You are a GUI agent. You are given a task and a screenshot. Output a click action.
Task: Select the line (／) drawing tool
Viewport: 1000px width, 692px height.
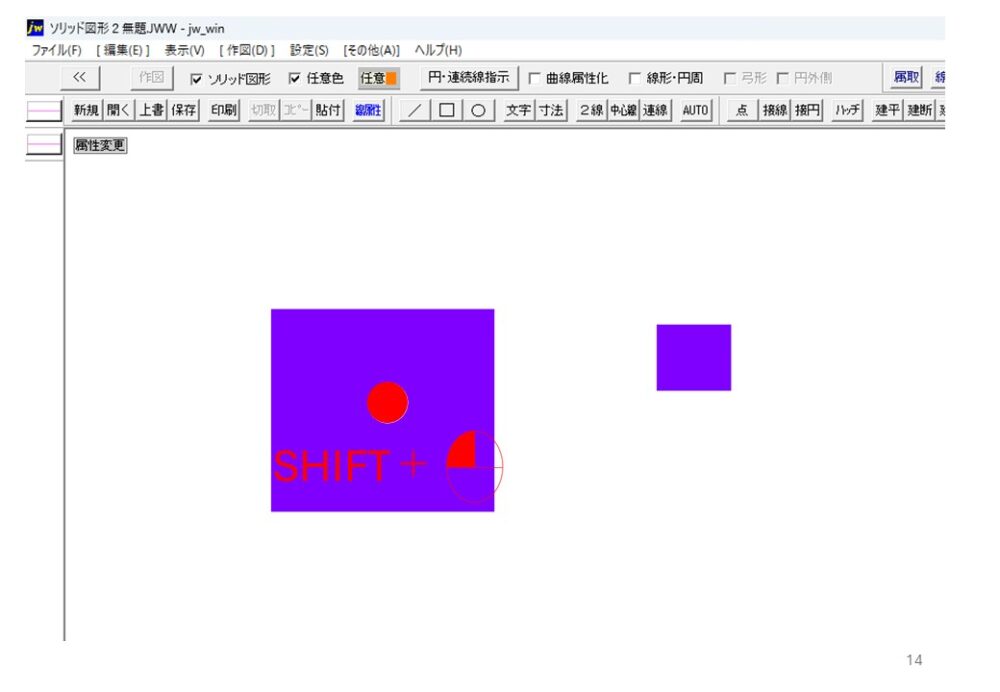coord(414,111)
